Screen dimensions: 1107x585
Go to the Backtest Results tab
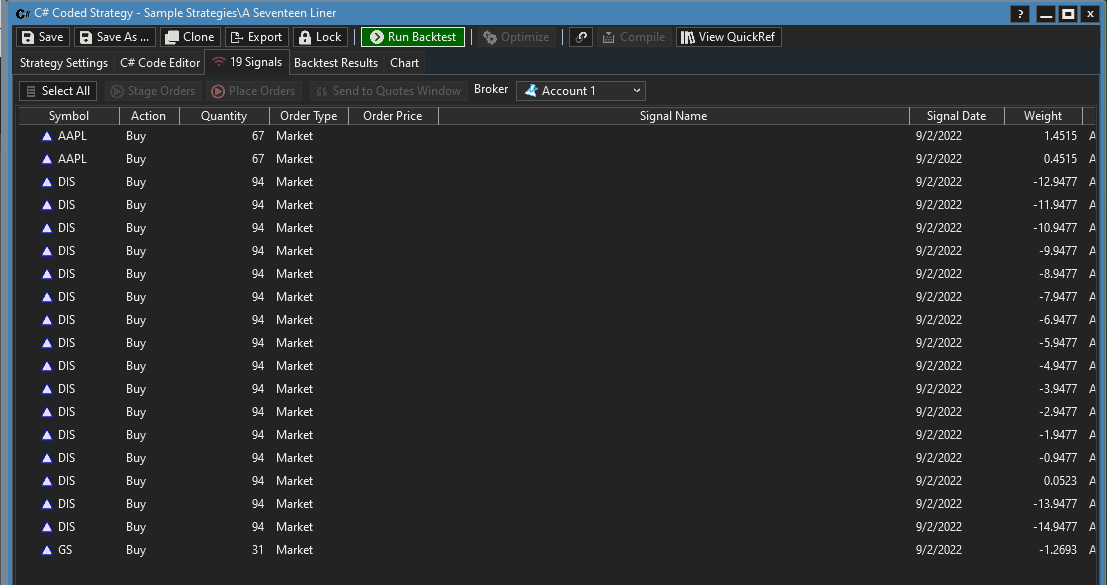[x=336, y=63]
